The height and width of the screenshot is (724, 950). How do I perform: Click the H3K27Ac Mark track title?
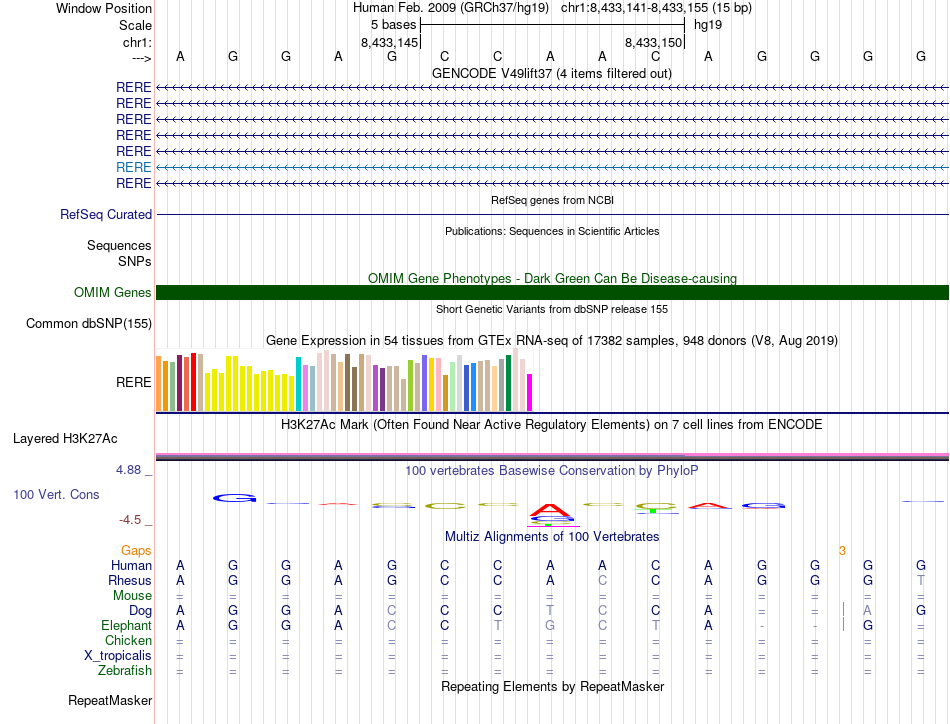pyautogui.click(x=552, y=424)
